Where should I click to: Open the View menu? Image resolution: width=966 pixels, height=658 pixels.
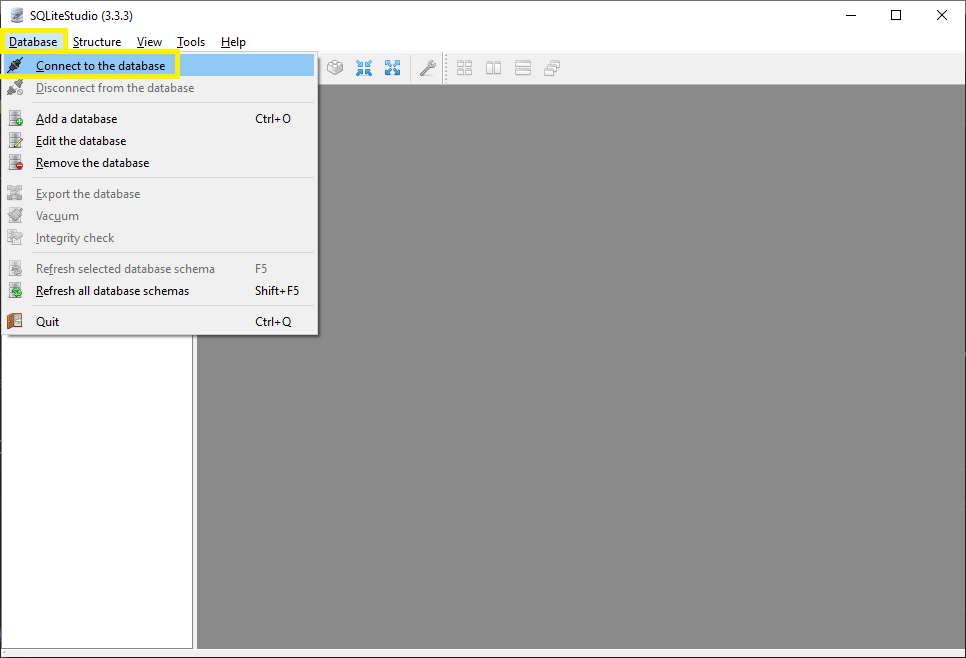tap(149, 42)
